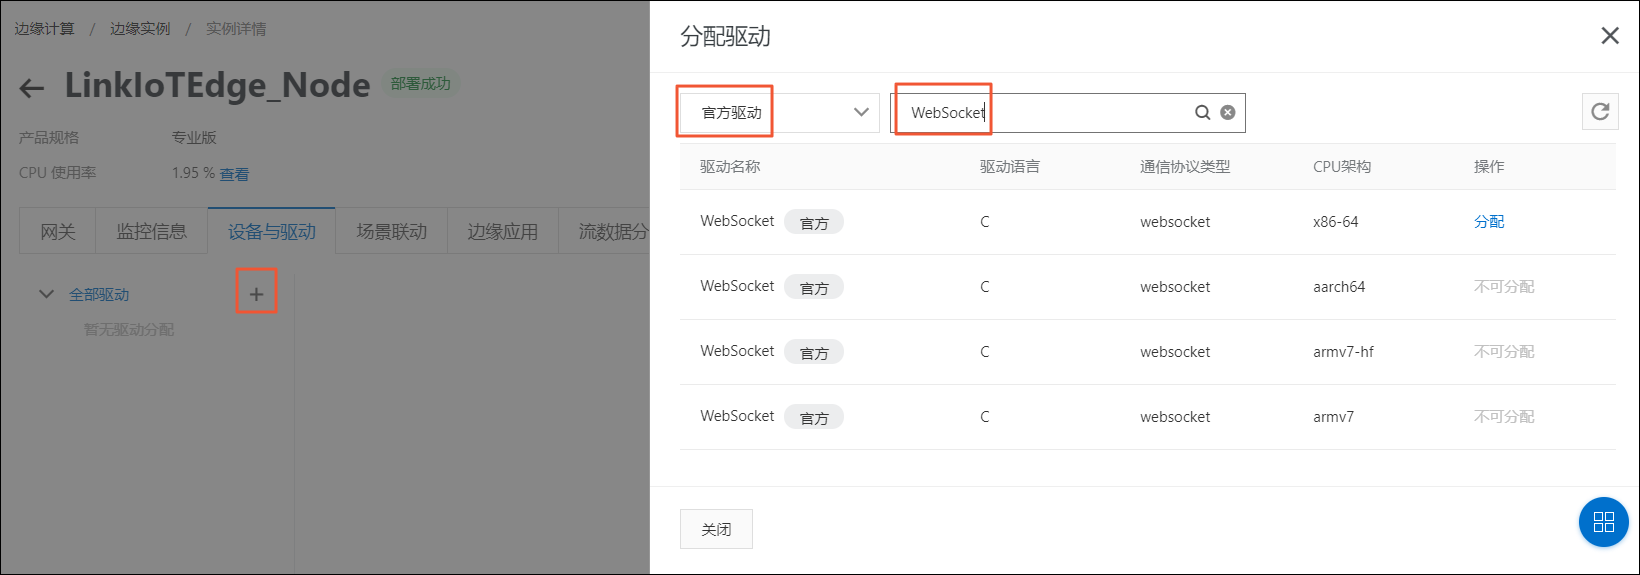Viewport: 1640px width, 575px height.
Task: Click the 实例详情 breadcrumb text
Action: point(236,29)
